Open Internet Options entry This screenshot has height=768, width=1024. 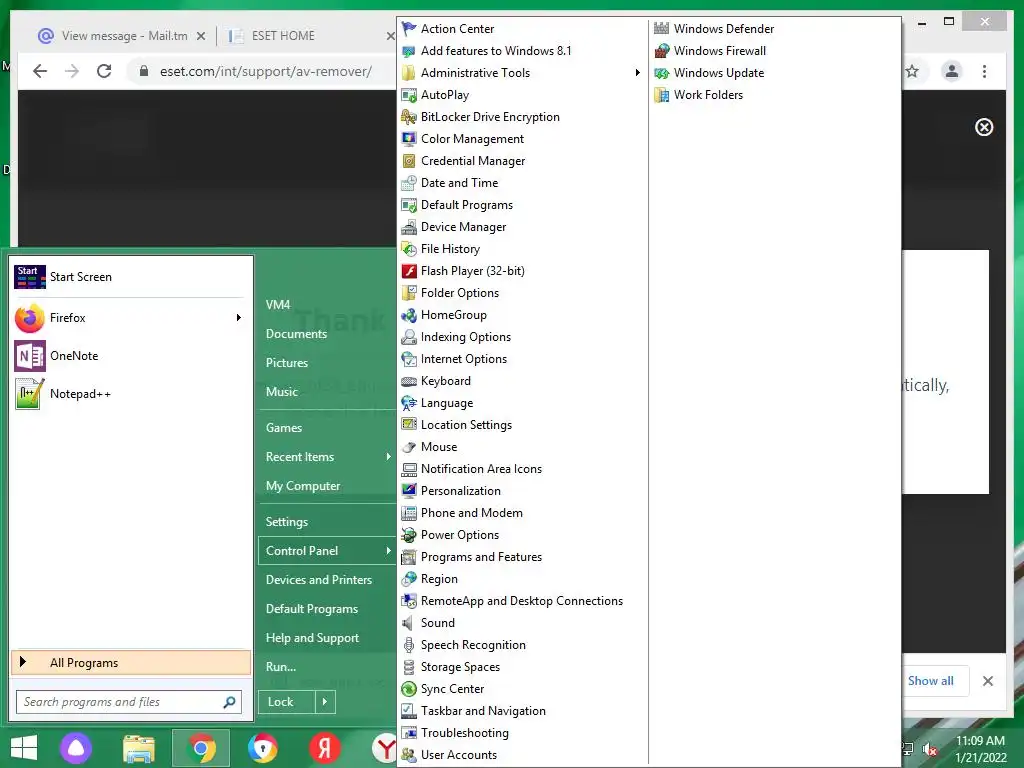click(x=464, y=359)
